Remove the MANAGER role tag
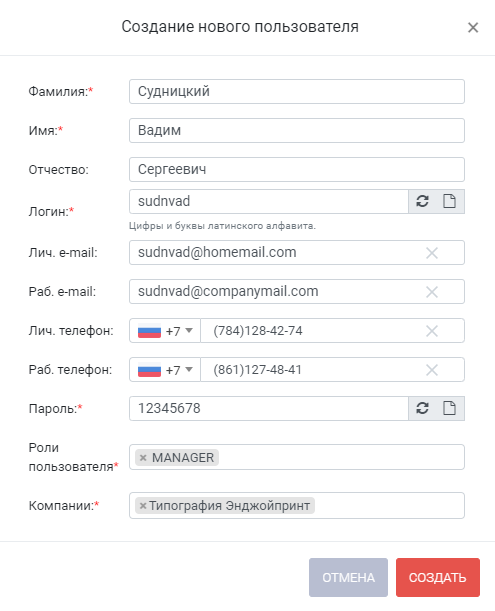Screen dimensions: 495x611 click(x=143, y=457)
